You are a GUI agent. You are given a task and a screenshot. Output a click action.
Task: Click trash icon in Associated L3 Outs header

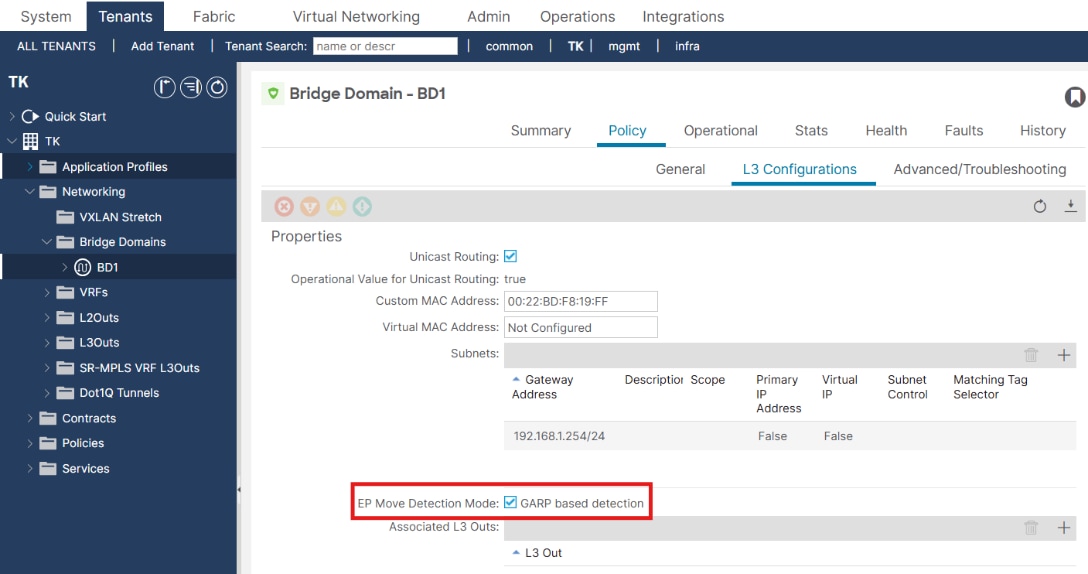tap(1031, 528)
